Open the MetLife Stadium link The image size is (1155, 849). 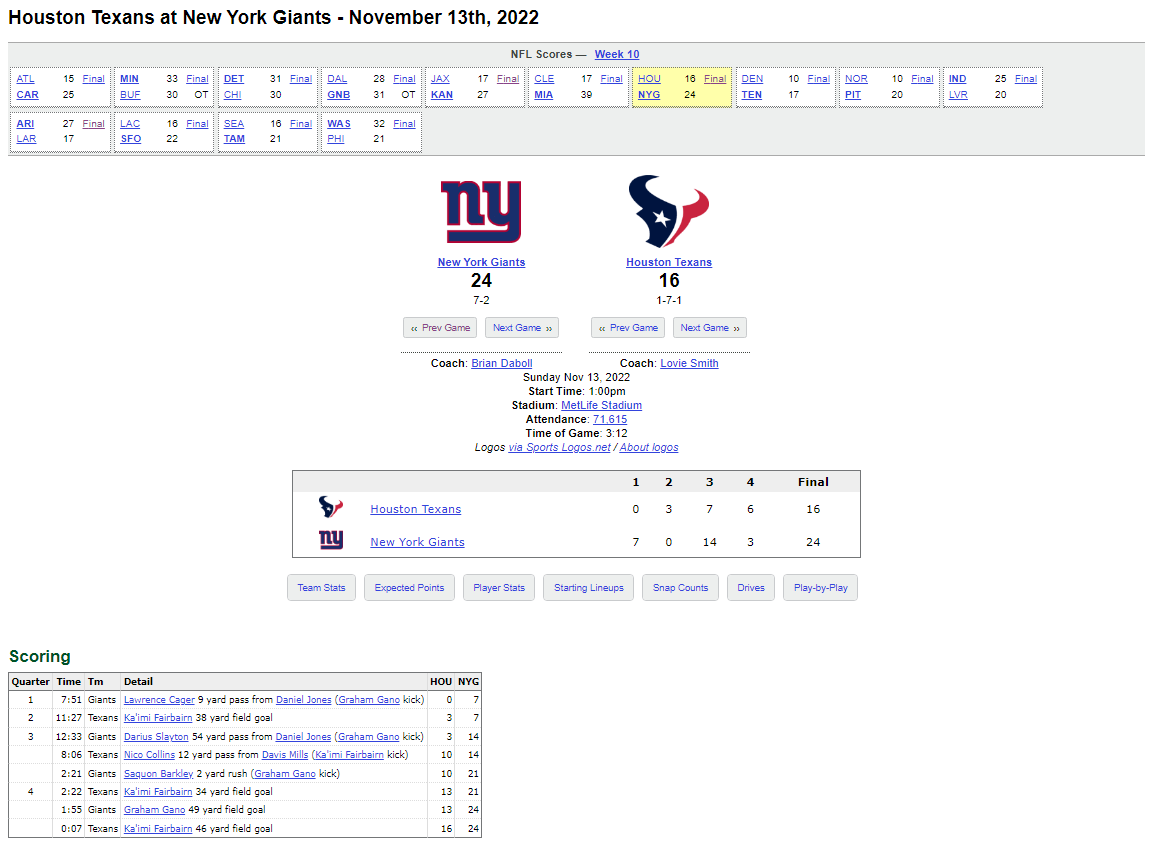601,405
